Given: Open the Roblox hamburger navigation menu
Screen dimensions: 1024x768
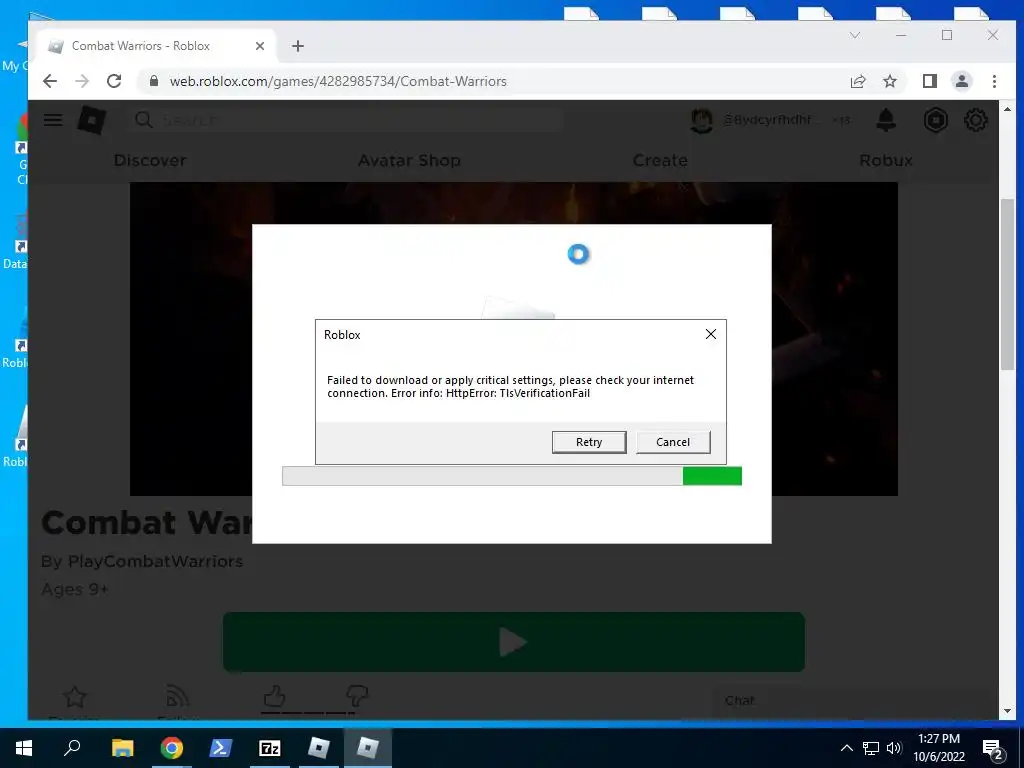Looking at the screenshot, I should coord(53,120).
